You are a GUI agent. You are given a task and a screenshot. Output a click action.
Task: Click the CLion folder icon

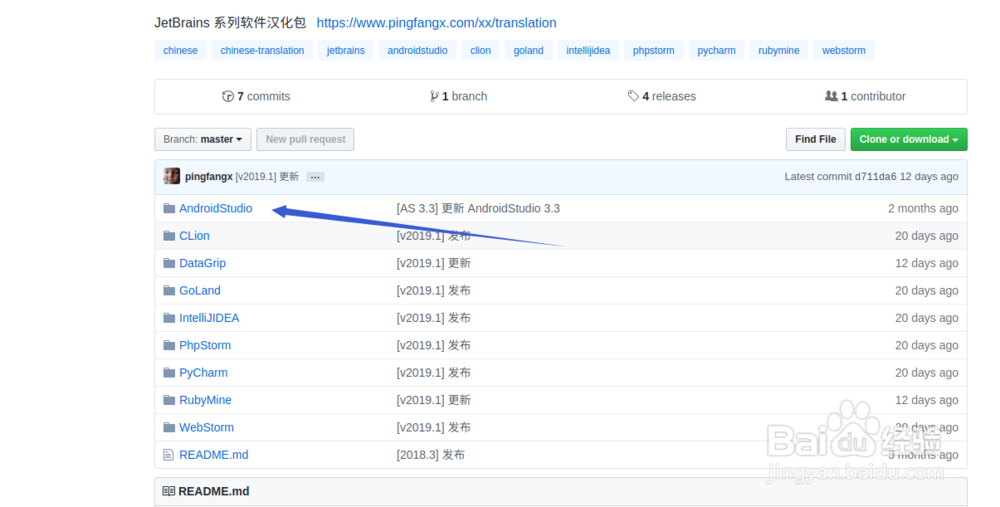click(169, 236)
